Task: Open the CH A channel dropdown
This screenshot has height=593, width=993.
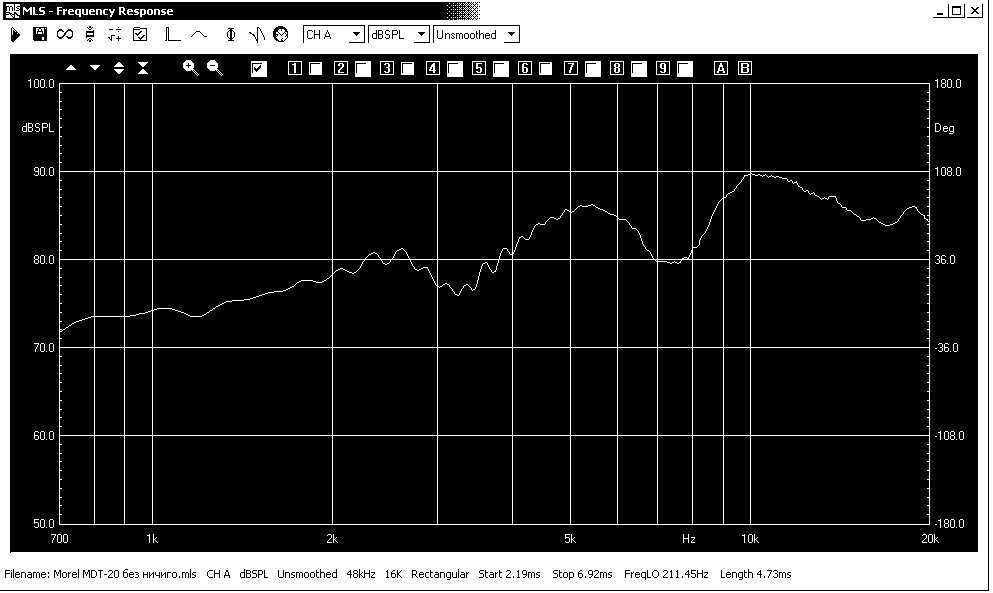Action: [357, 35]
